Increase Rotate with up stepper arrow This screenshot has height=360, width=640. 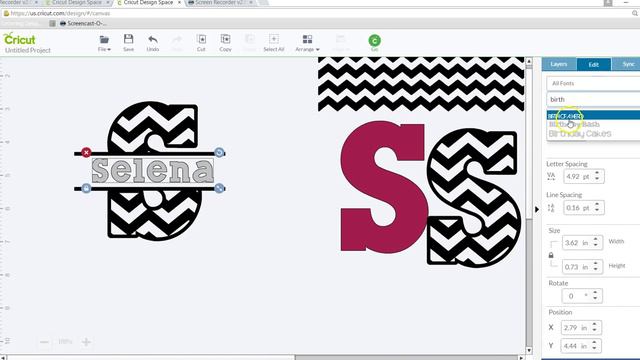coord(595,293)
